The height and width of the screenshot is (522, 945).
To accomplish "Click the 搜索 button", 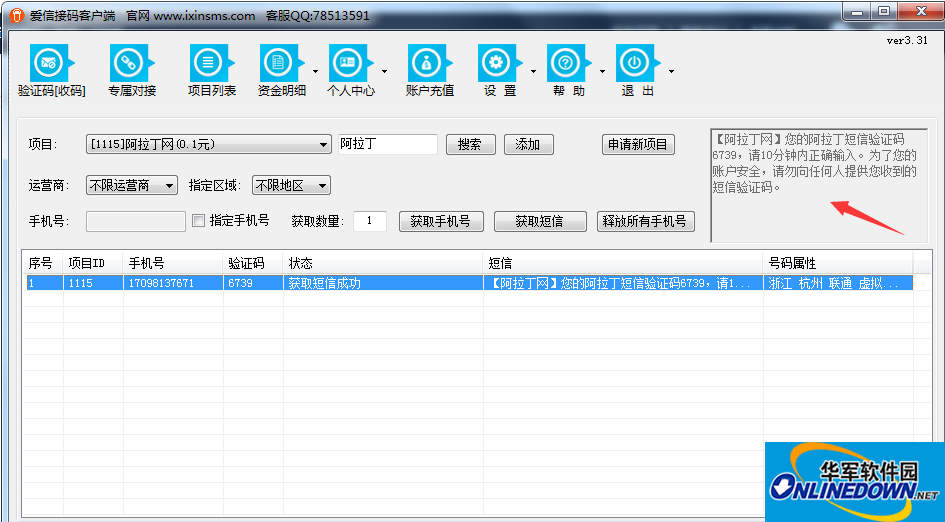I will (x=471, y=145).
